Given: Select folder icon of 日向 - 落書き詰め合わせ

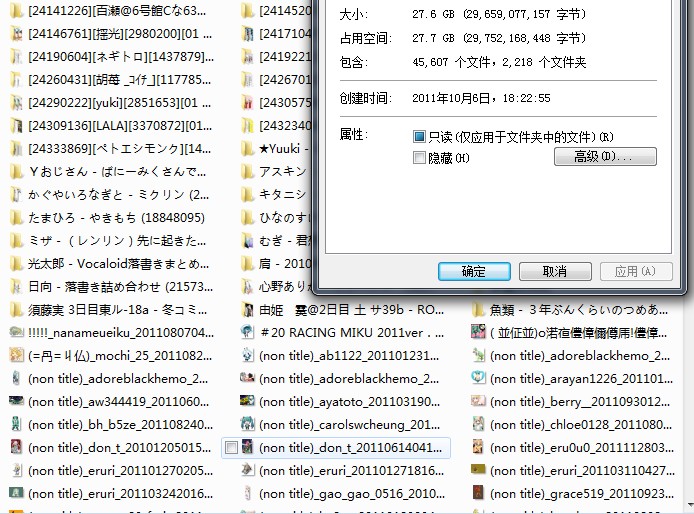Looking at the screenshot, I should (x=16, y=286).
